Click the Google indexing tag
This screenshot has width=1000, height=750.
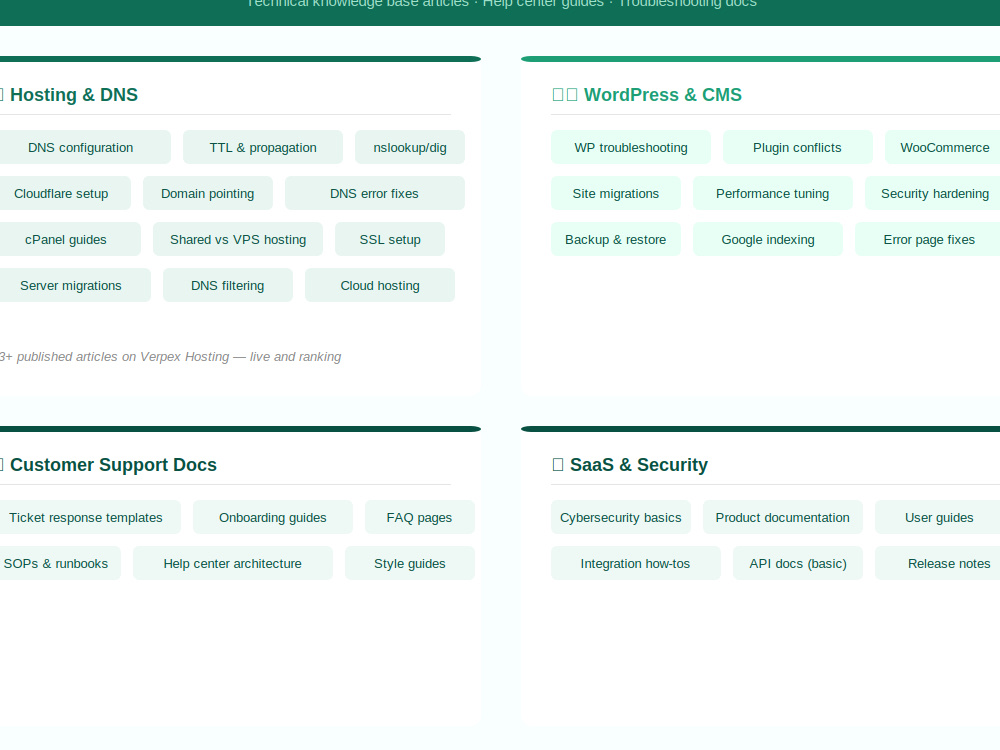click(768, 239)
